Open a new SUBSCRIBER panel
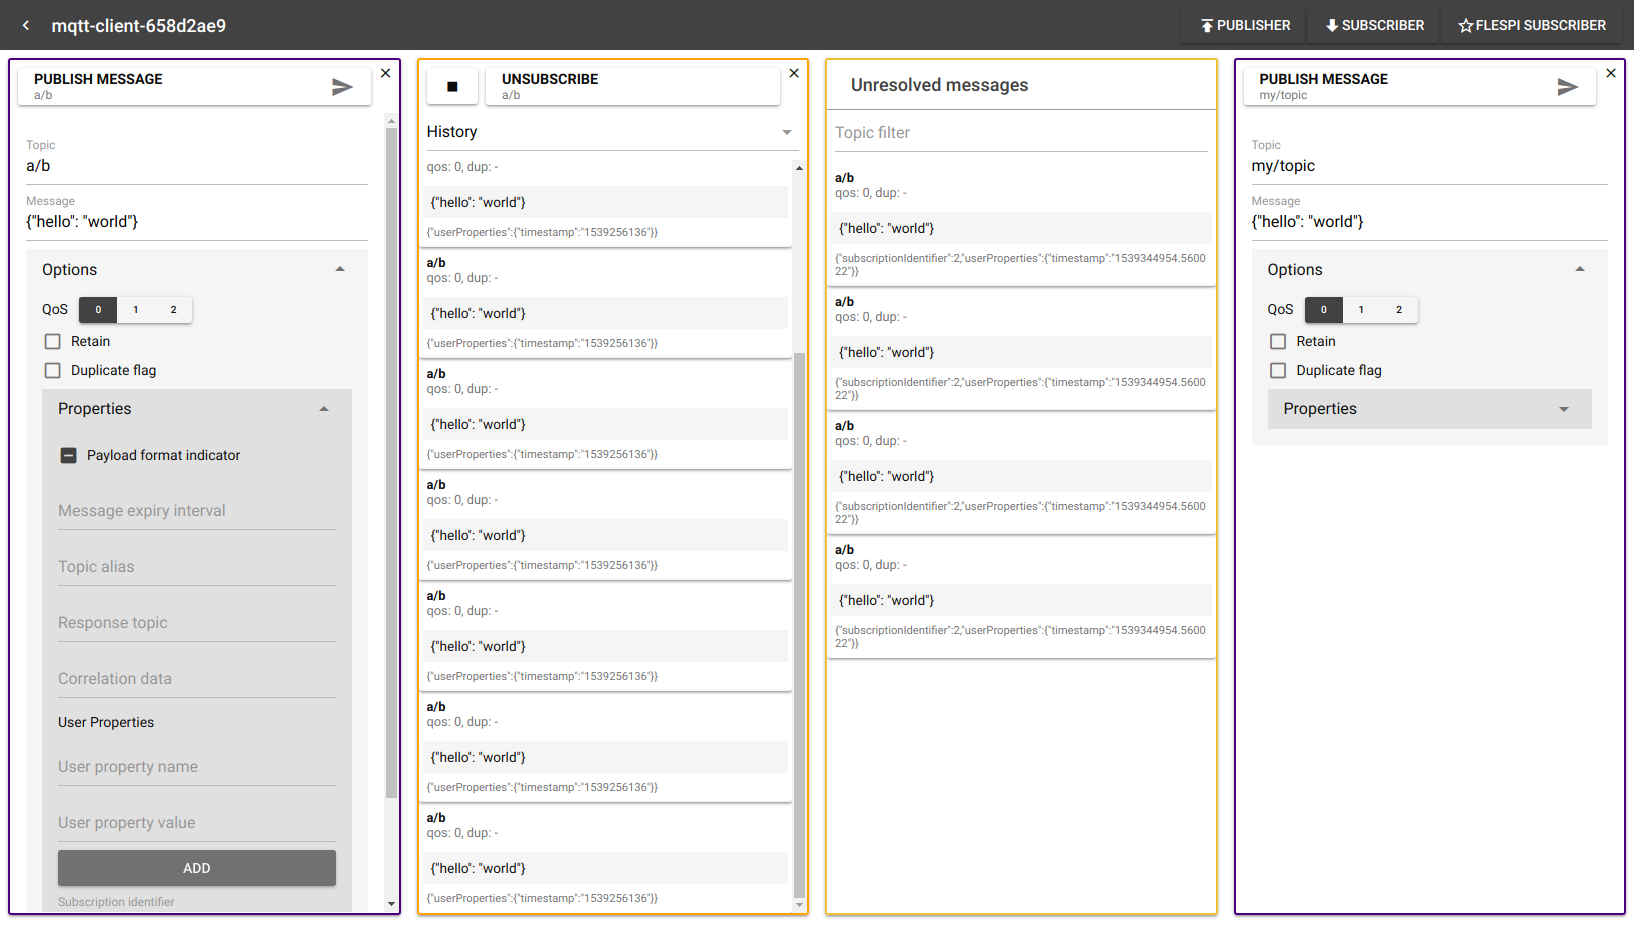 pos(1375,25)
